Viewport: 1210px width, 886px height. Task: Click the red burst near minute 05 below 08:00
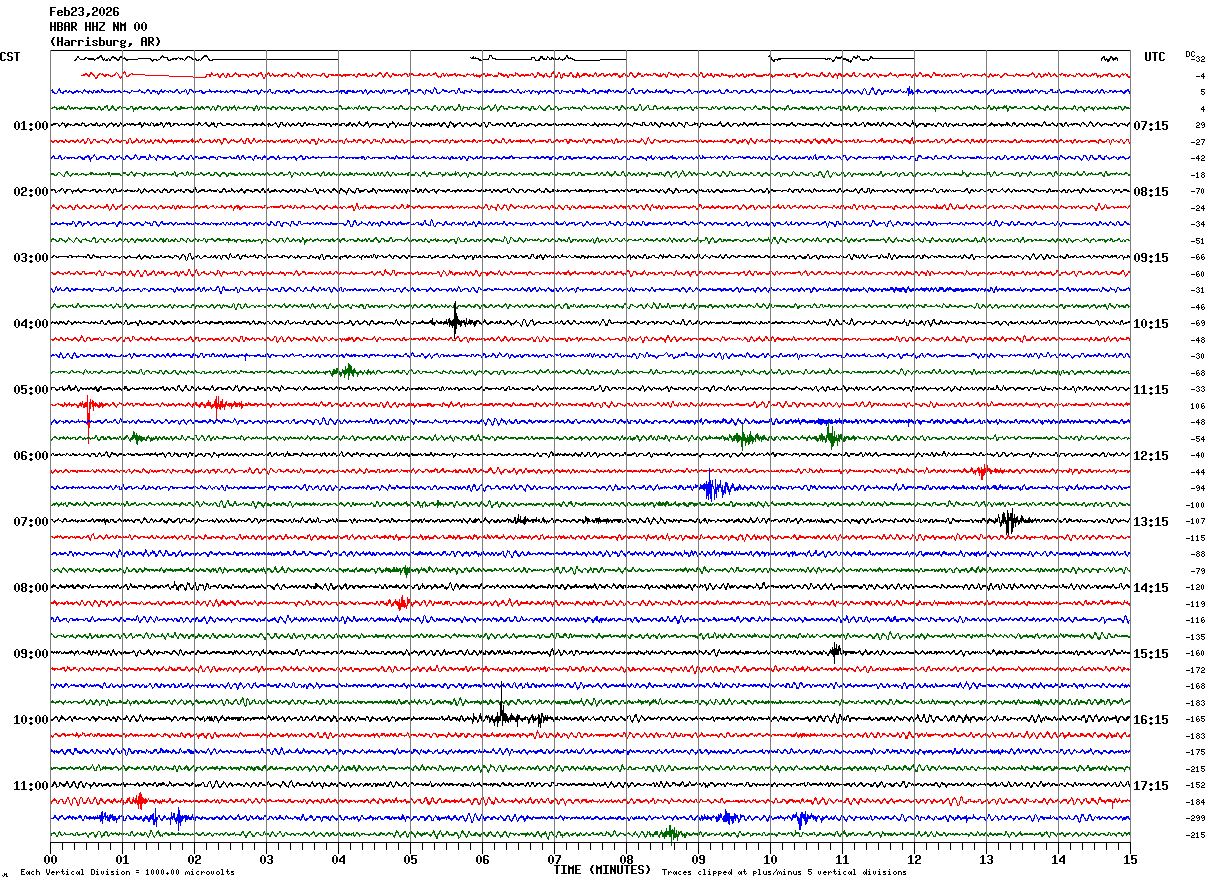pos(401,603)
